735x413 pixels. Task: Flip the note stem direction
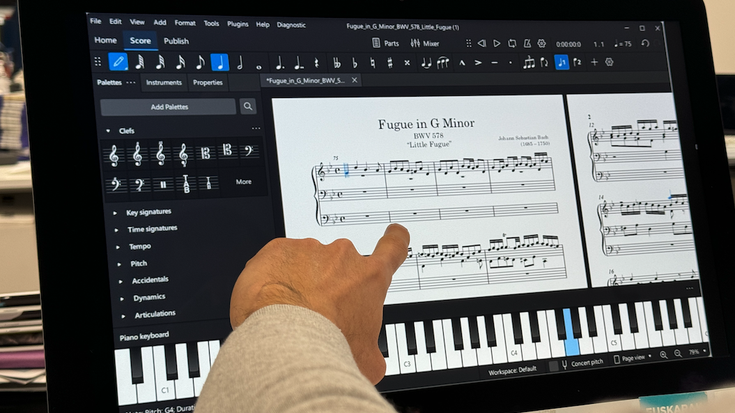pos(544,62)
